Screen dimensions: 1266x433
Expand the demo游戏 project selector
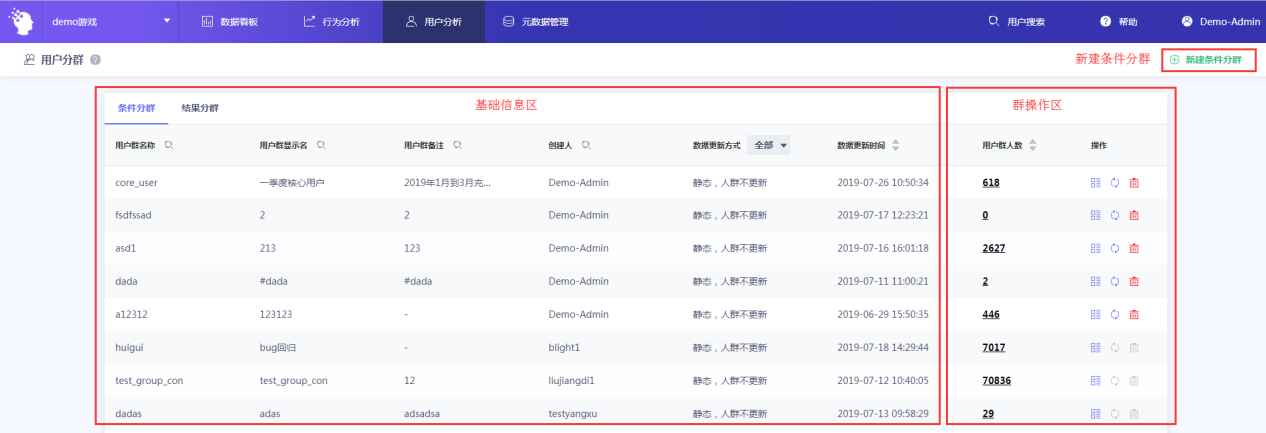click(x=166, y=21)
